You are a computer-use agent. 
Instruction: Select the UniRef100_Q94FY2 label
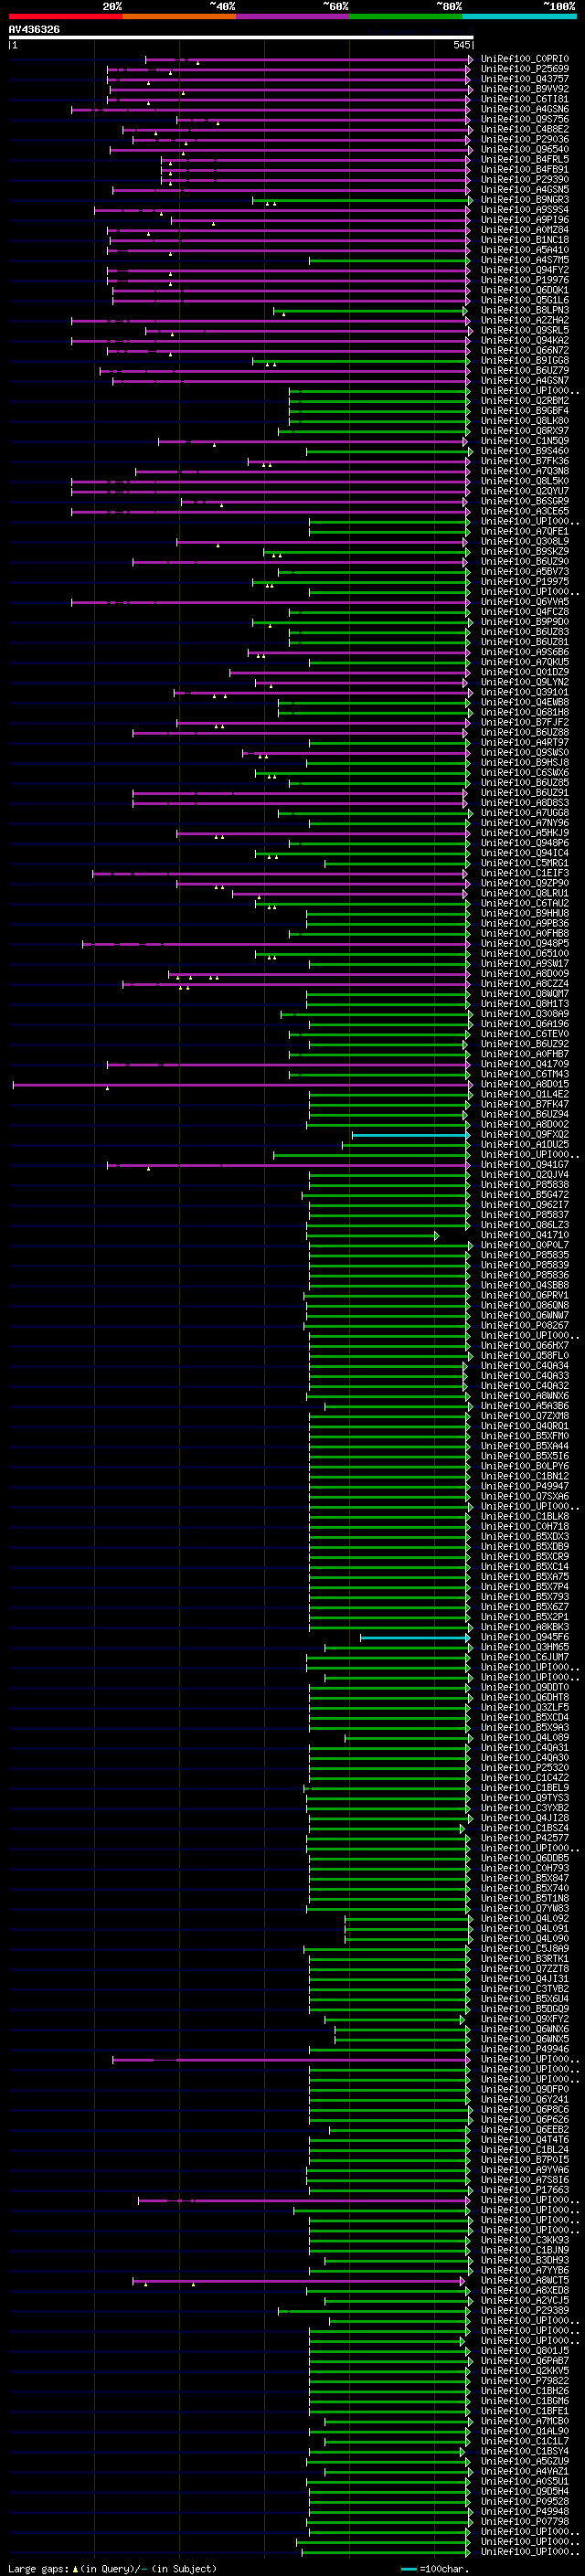525,270
